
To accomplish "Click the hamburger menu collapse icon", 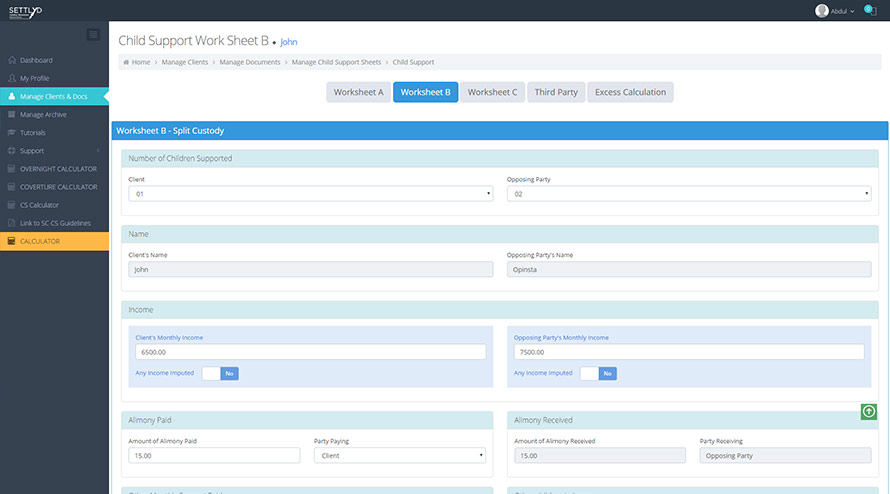I will [93, 35].
